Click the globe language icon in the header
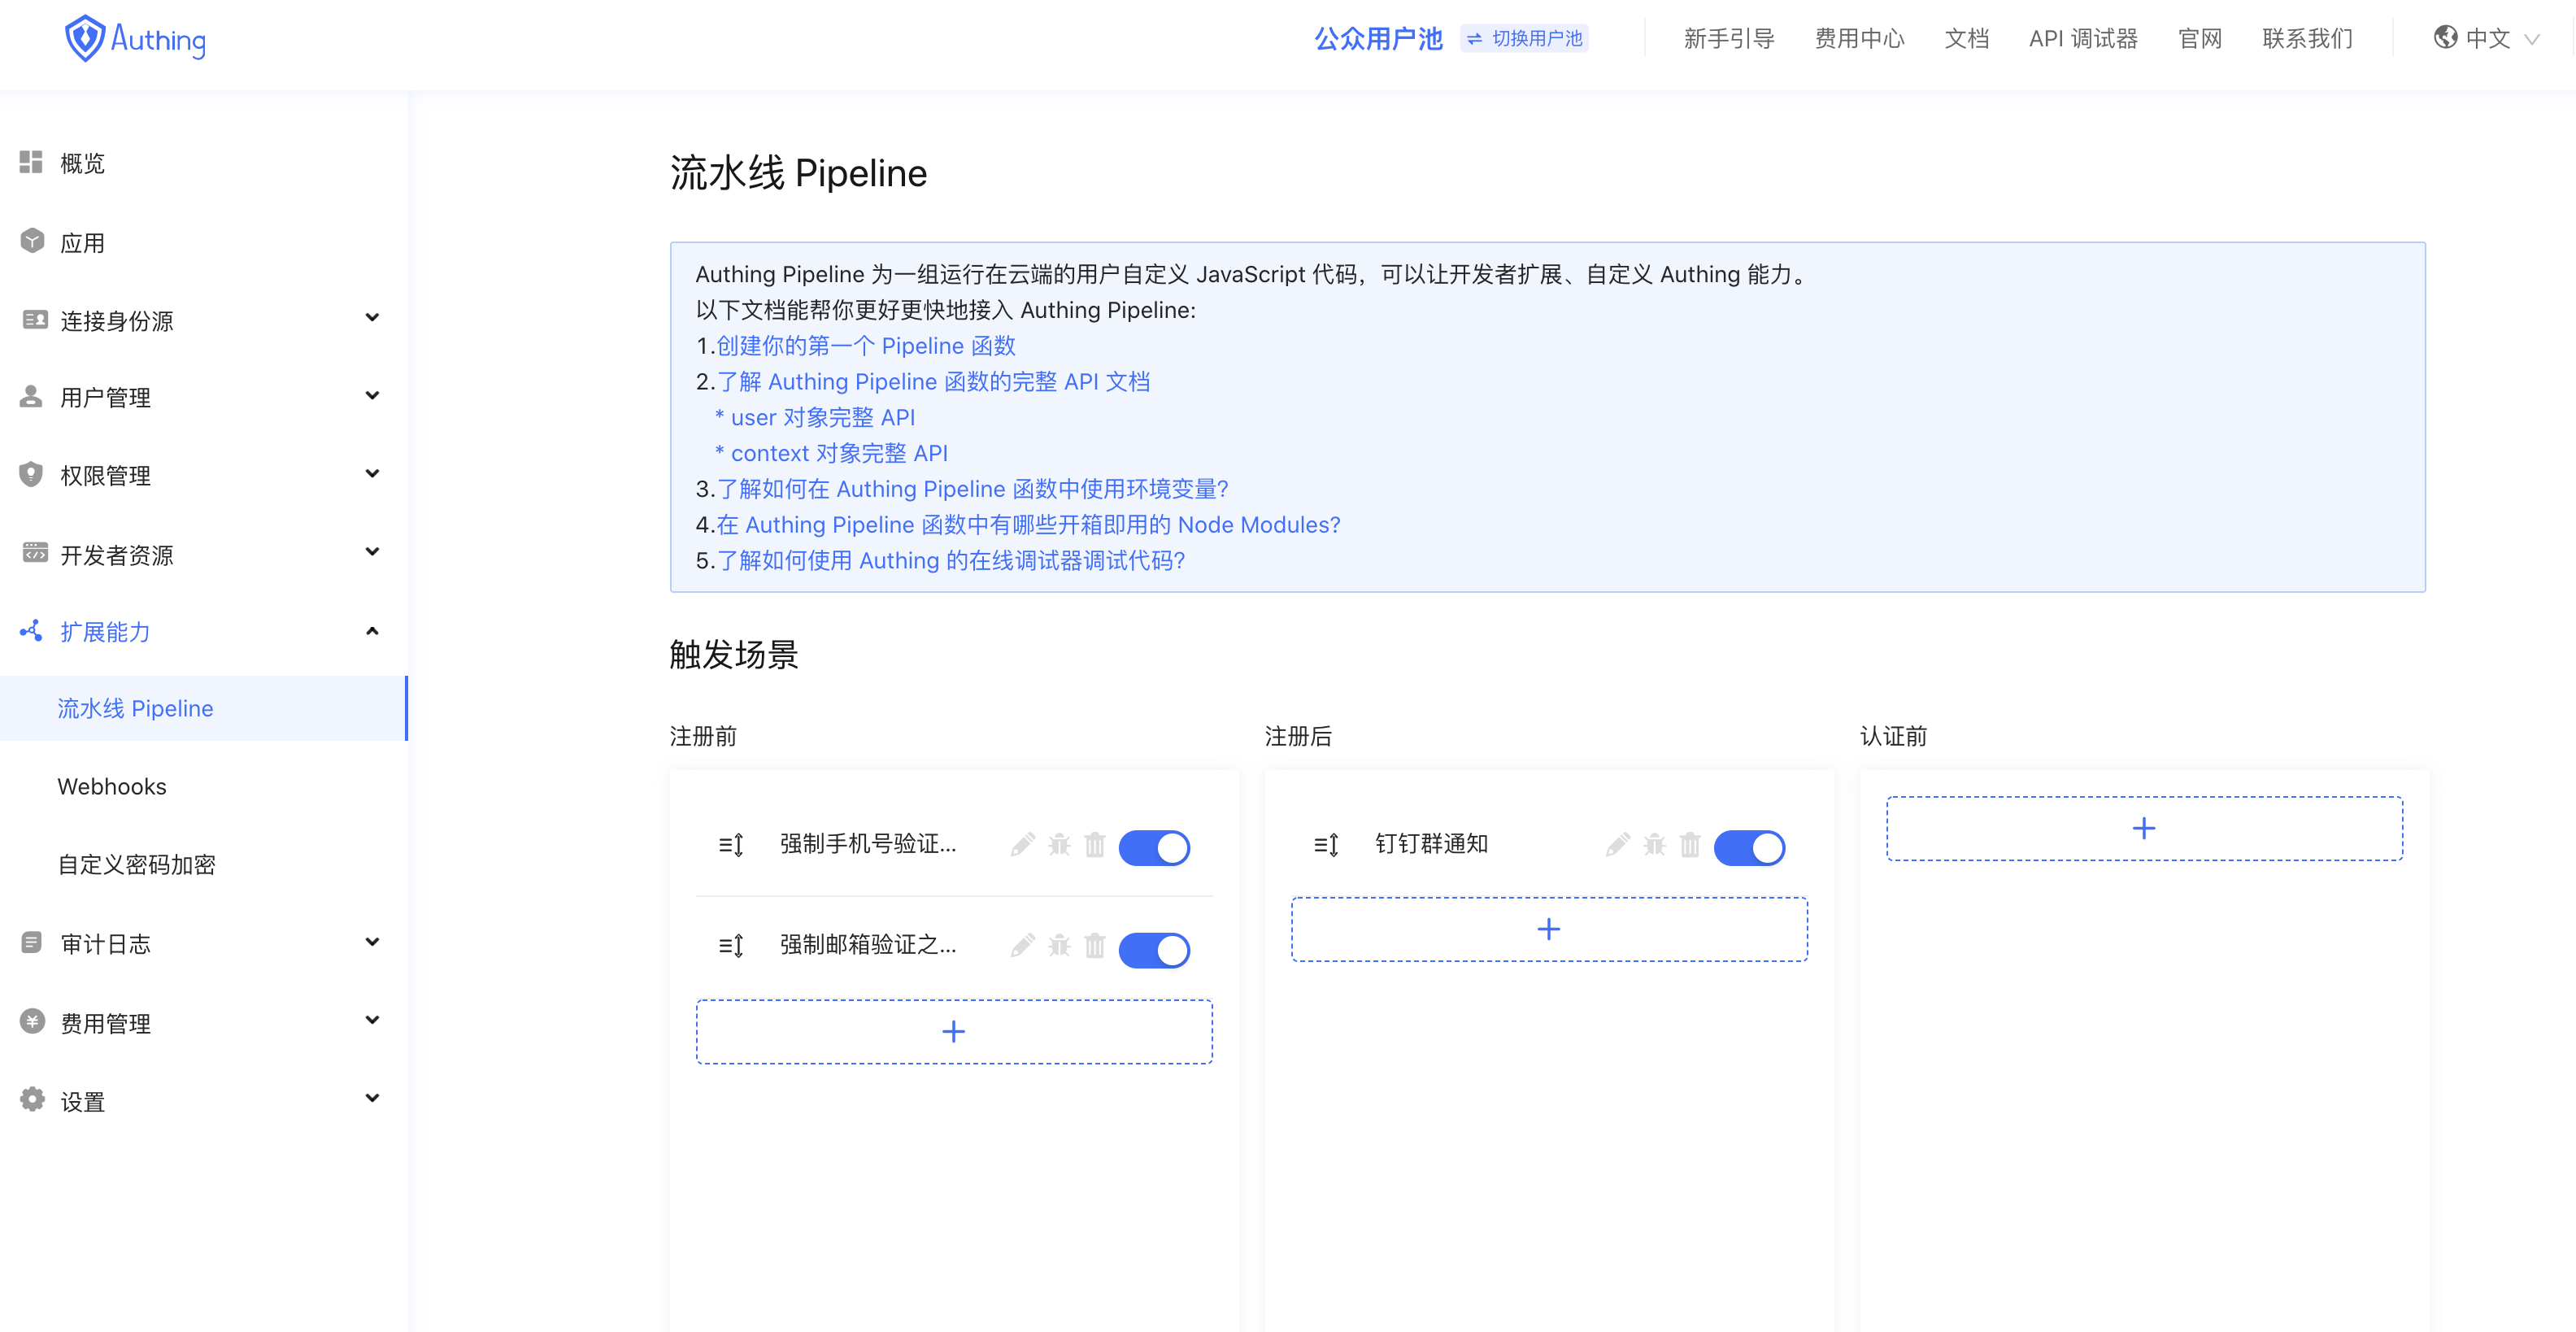The width and height of the screenshot is (2576, 1332). [2447, 37]
